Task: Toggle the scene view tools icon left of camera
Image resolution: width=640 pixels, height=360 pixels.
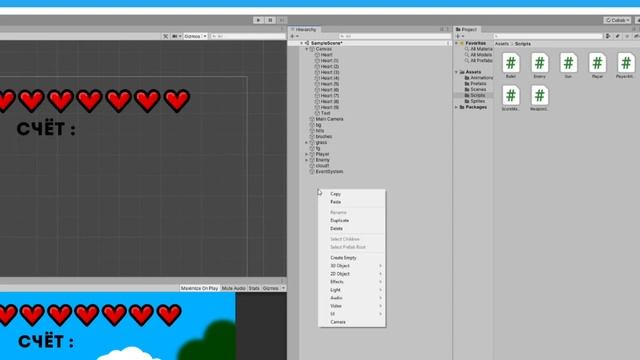Action: click(165, 36)
